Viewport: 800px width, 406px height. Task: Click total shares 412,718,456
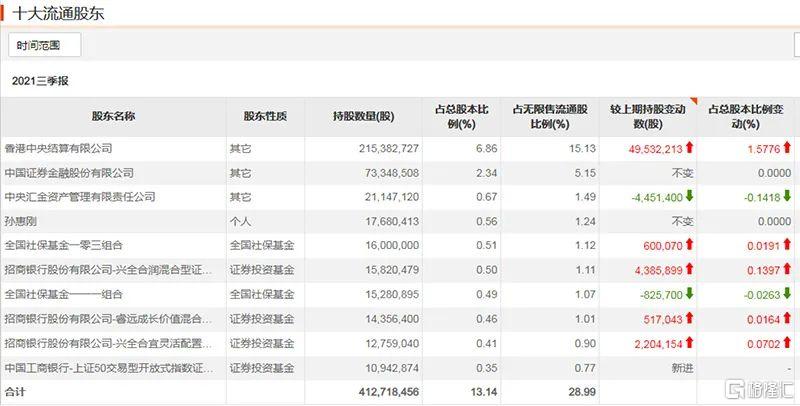[x=388, y=392]
